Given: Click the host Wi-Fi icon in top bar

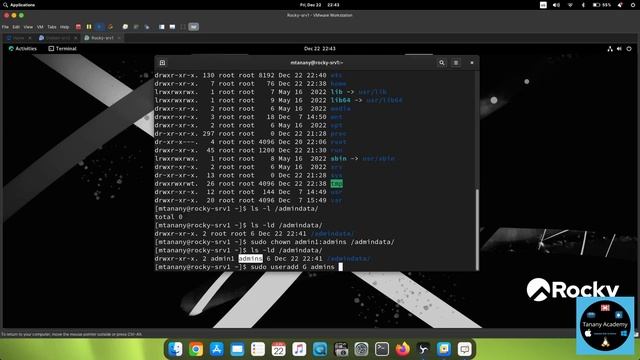Looking at the screenshot, I should point(570,5).
